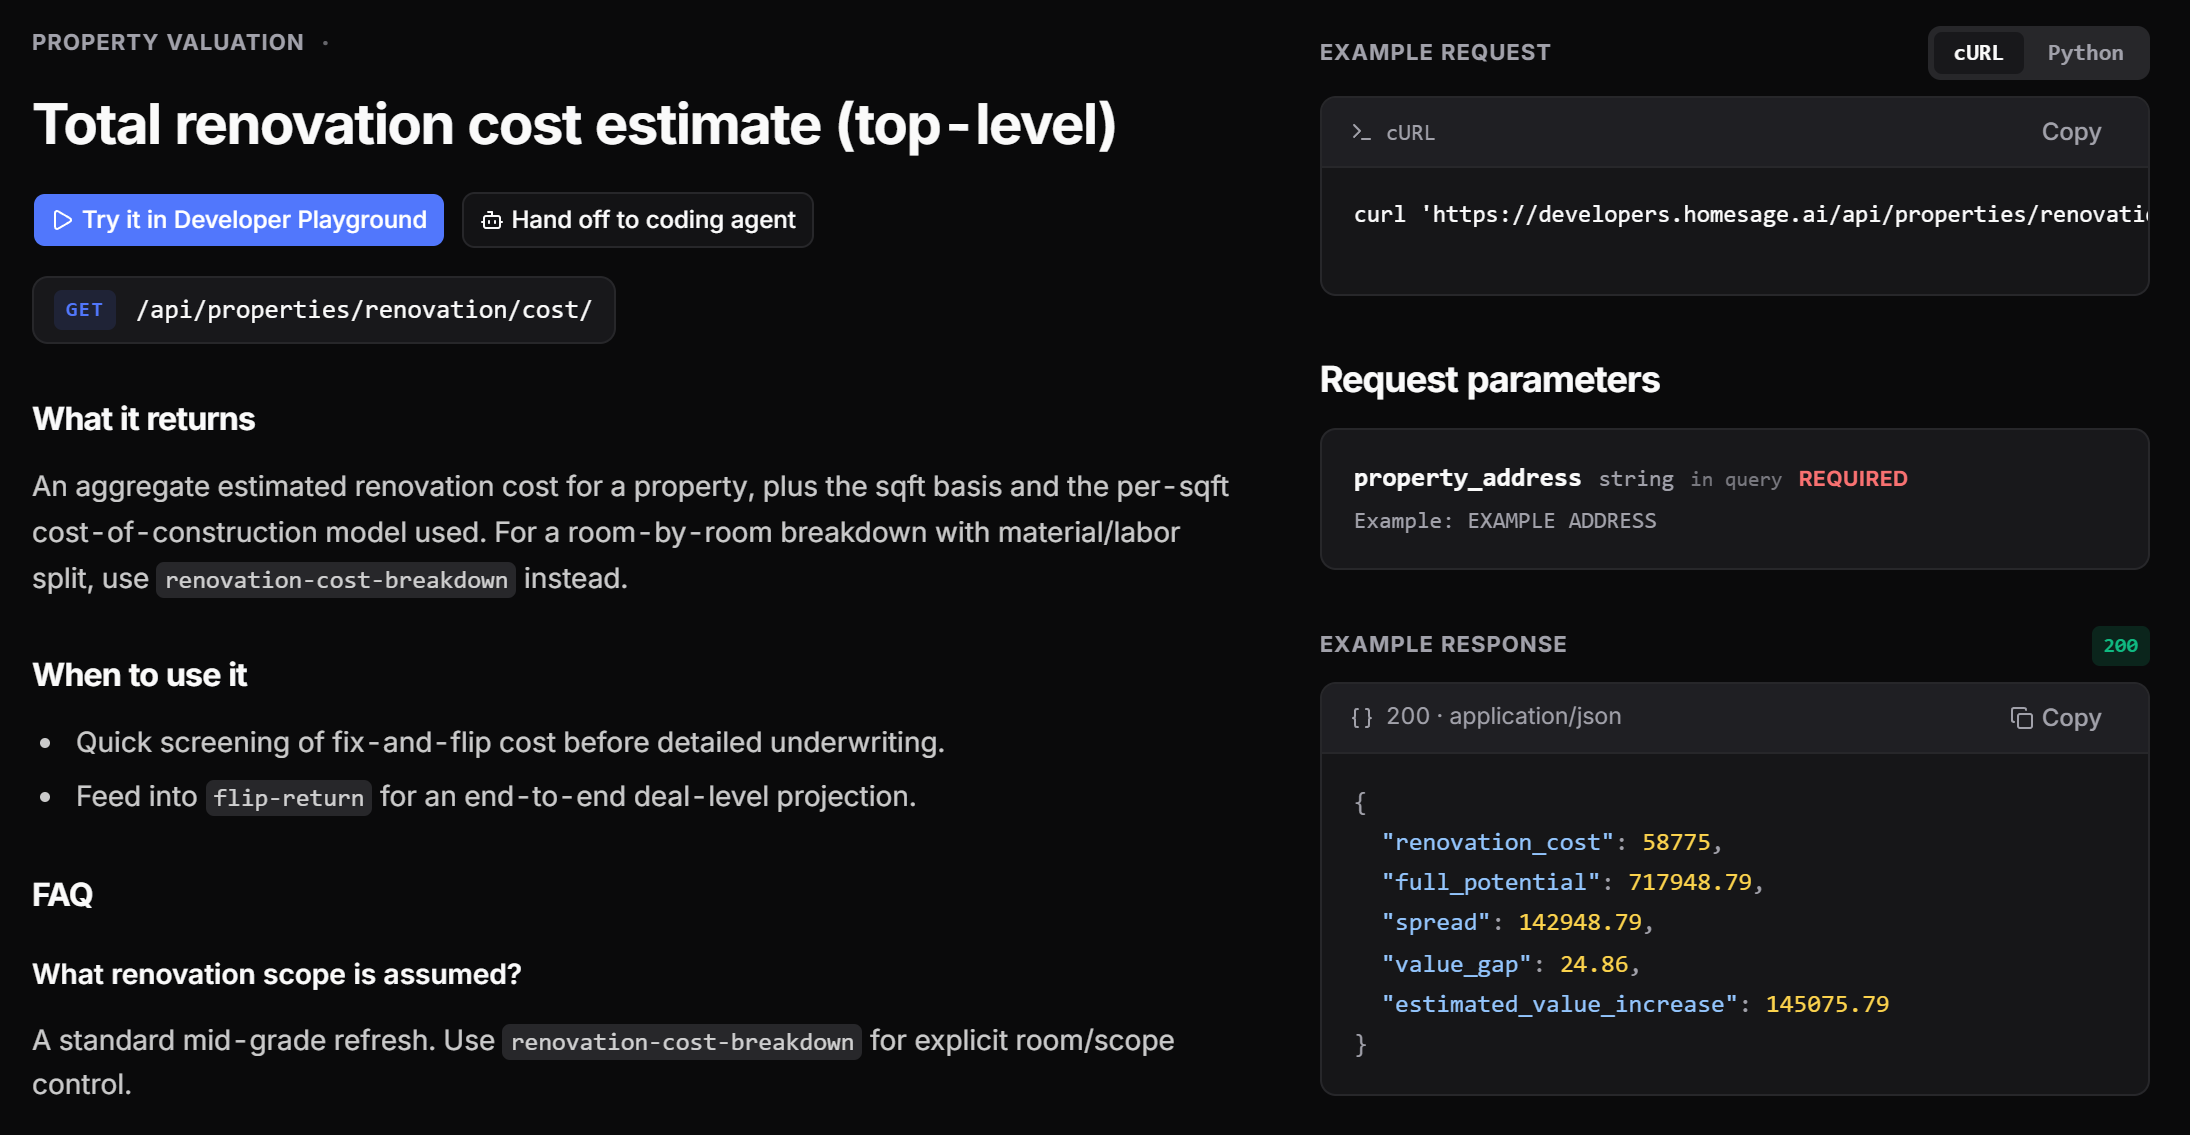The image size is (2190, 1135).
Task: Click the "full_potential": 717948.79 line
Action: pos(1571,883)
